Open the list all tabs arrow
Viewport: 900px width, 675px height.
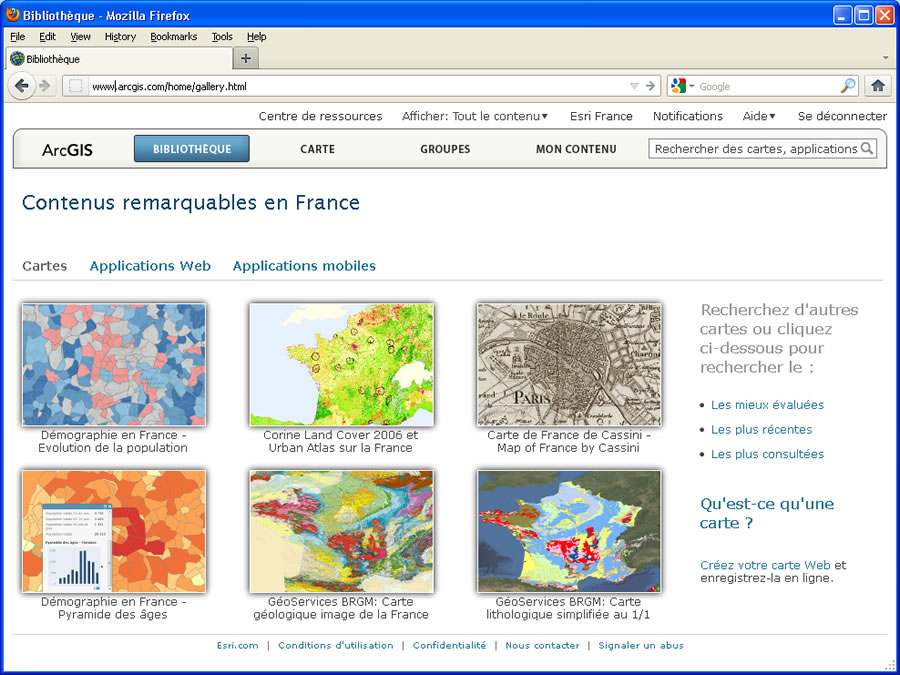point(885,58)
